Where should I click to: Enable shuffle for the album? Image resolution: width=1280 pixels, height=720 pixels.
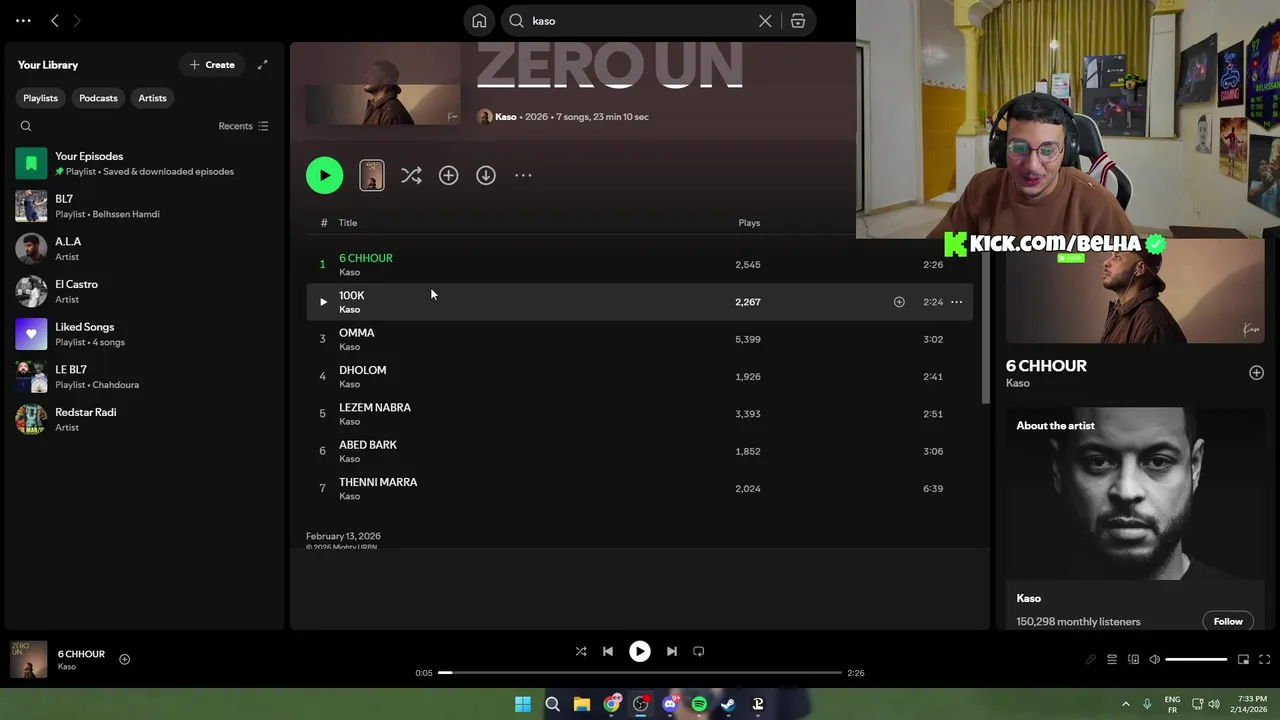click(411, 175)
